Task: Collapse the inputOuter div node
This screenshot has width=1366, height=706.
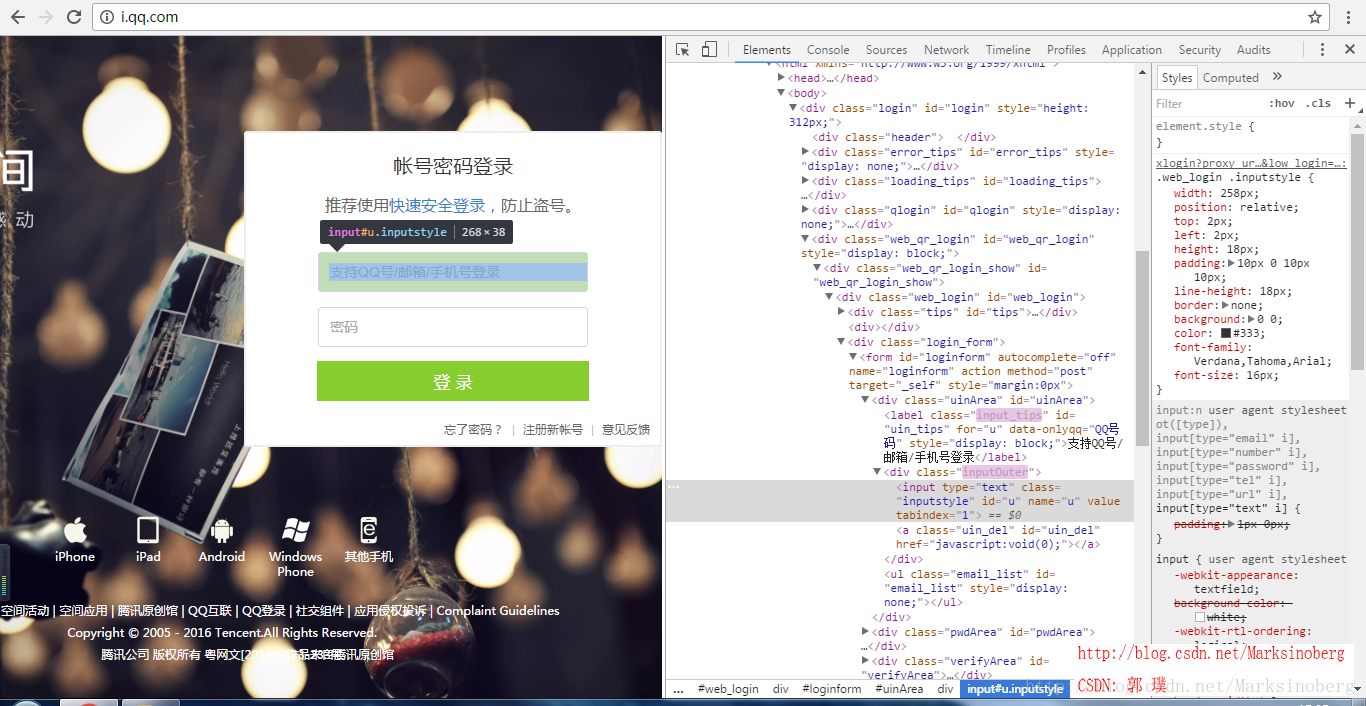Action: click(877, 472)
